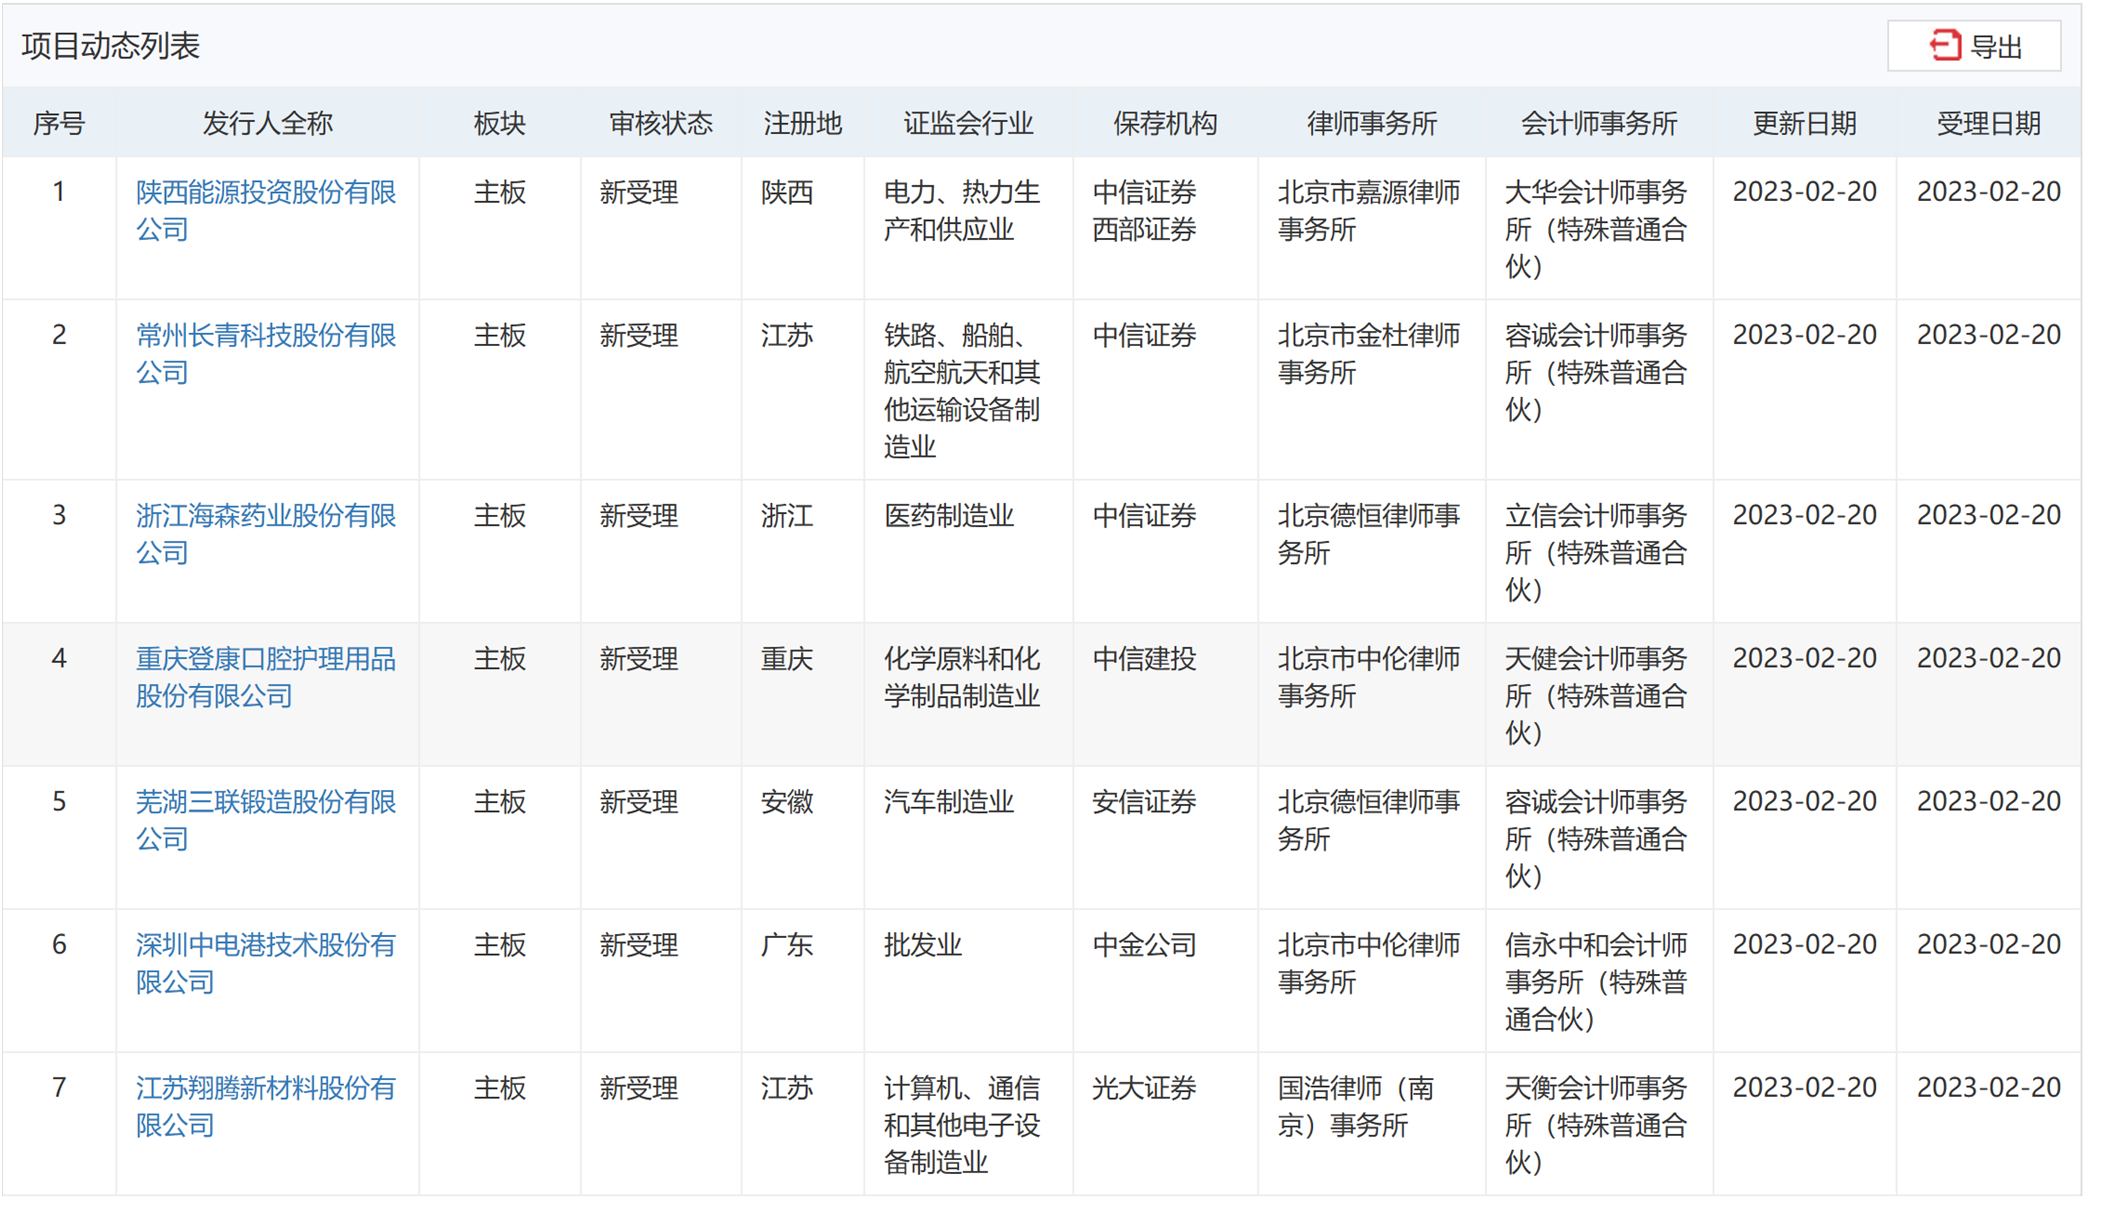Click the 审核状态 column header
2116x1214 pixels.
click(660, 124)
